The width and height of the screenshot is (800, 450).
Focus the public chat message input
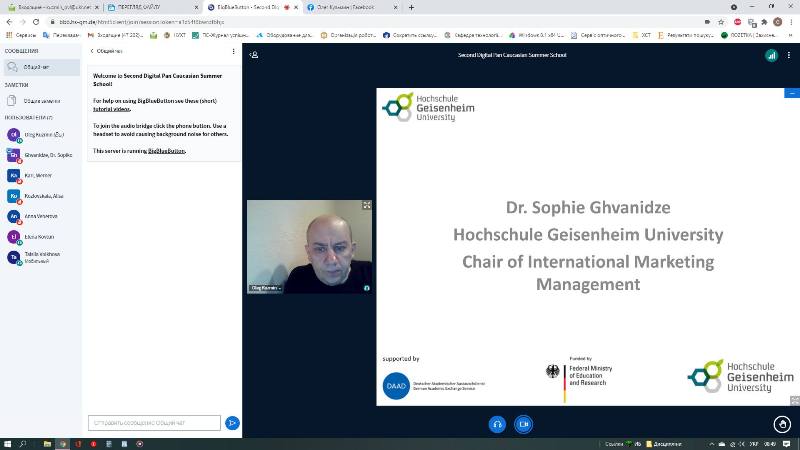coord(154,423)
